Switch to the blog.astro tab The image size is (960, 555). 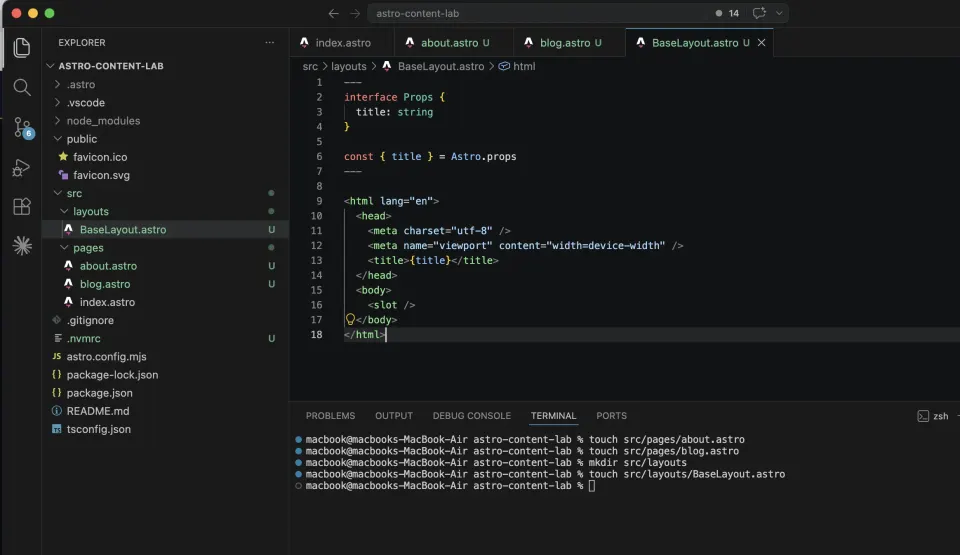pyautogui.click(x=569, y=42)
